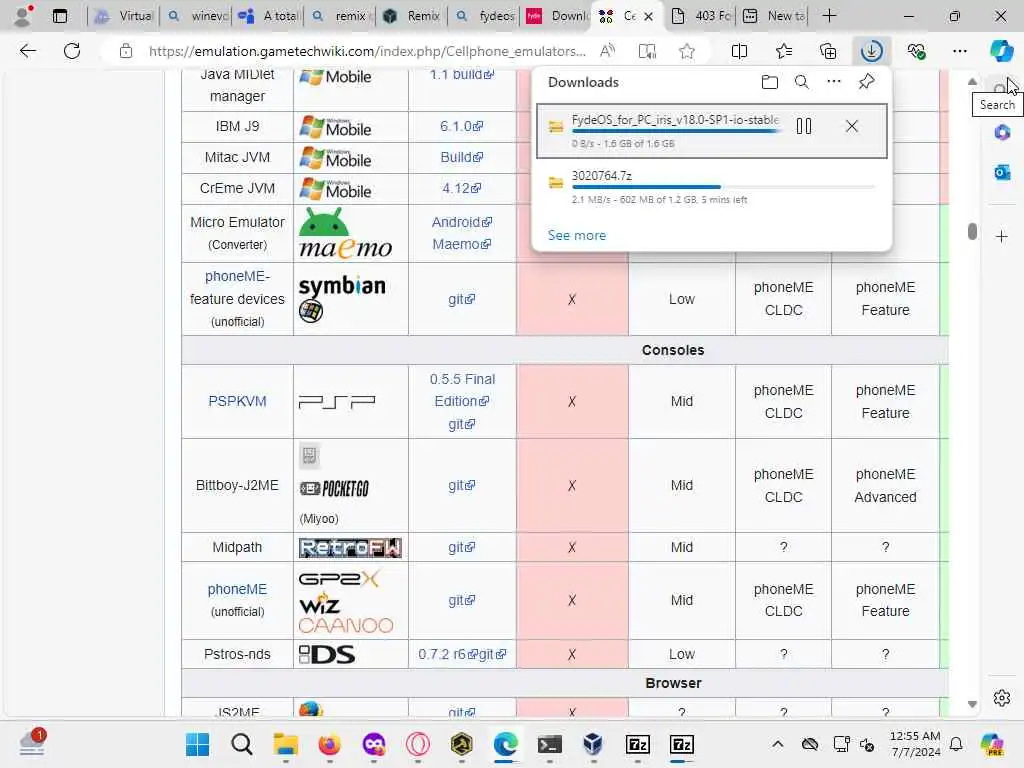The image size is (1024, 768).
Task: Open the Favorites list
Action: [784, 51]
